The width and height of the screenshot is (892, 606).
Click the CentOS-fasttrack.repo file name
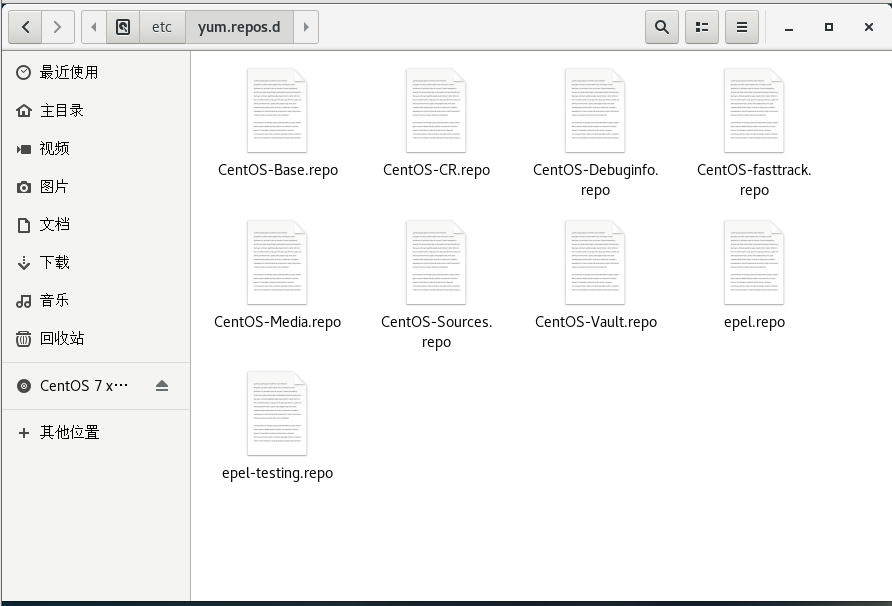[x=754, y=180]
